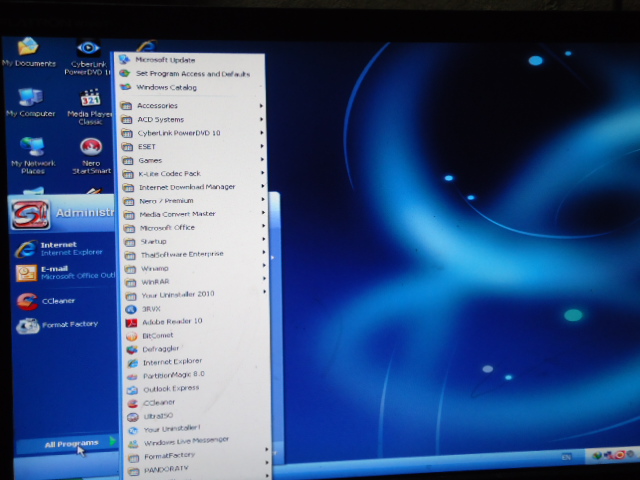Launch Your Uninstaller! program entry
This screenshot has height=480, width=640.
[x=164, y=429]
